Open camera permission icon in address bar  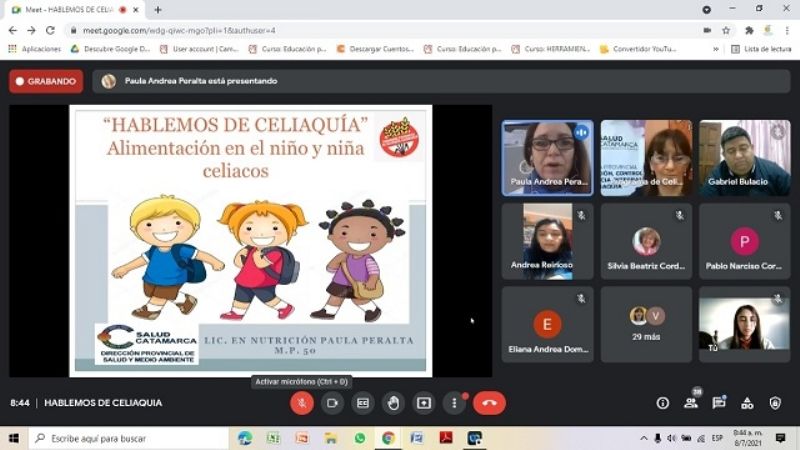click(707, 31)
